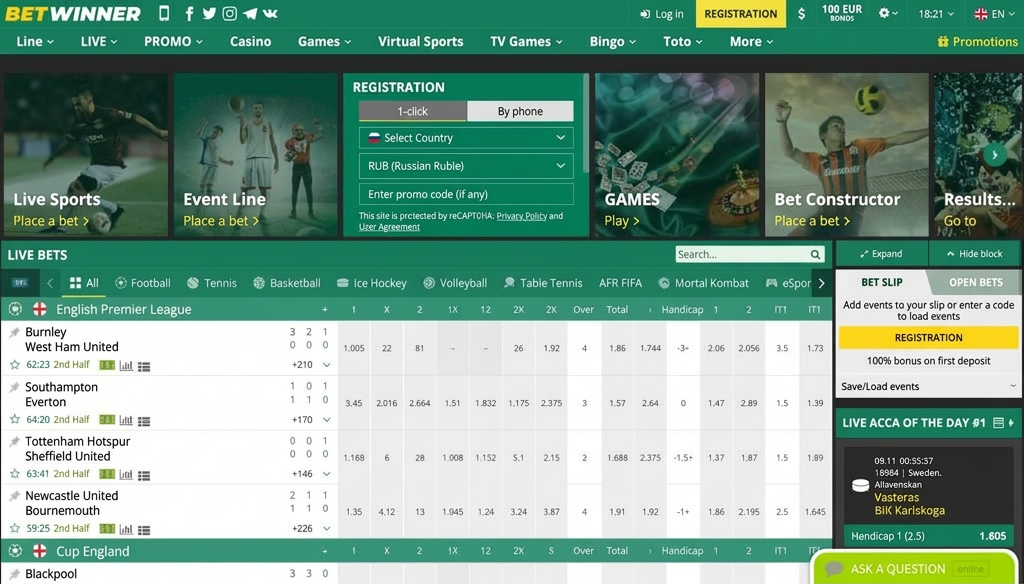Click REGISTRATION in the bet slip

click(x=928, y=338)
